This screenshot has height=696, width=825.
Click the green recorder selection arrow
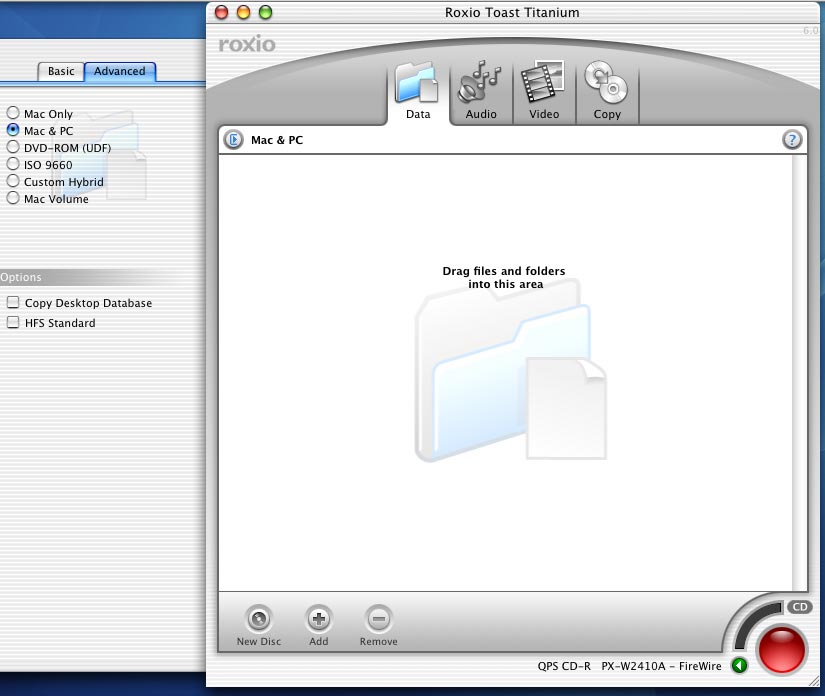[x=739, y=665]
